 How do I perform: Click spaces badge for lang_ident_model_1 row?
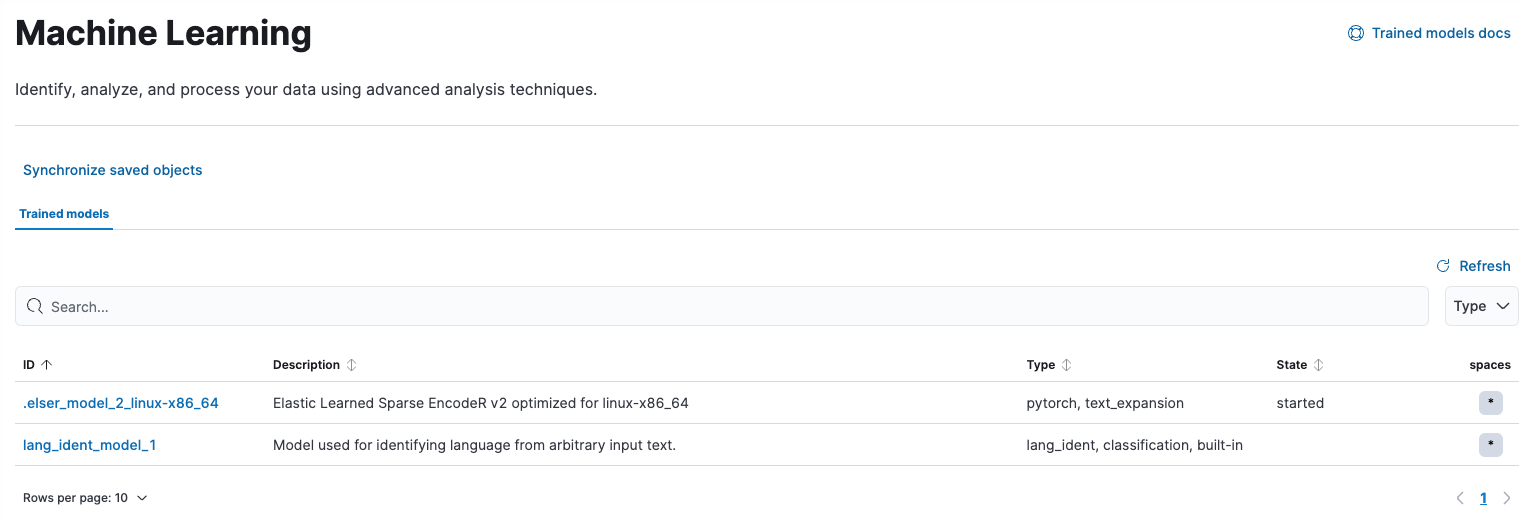pyautogui.click(x=1490, y=445)
